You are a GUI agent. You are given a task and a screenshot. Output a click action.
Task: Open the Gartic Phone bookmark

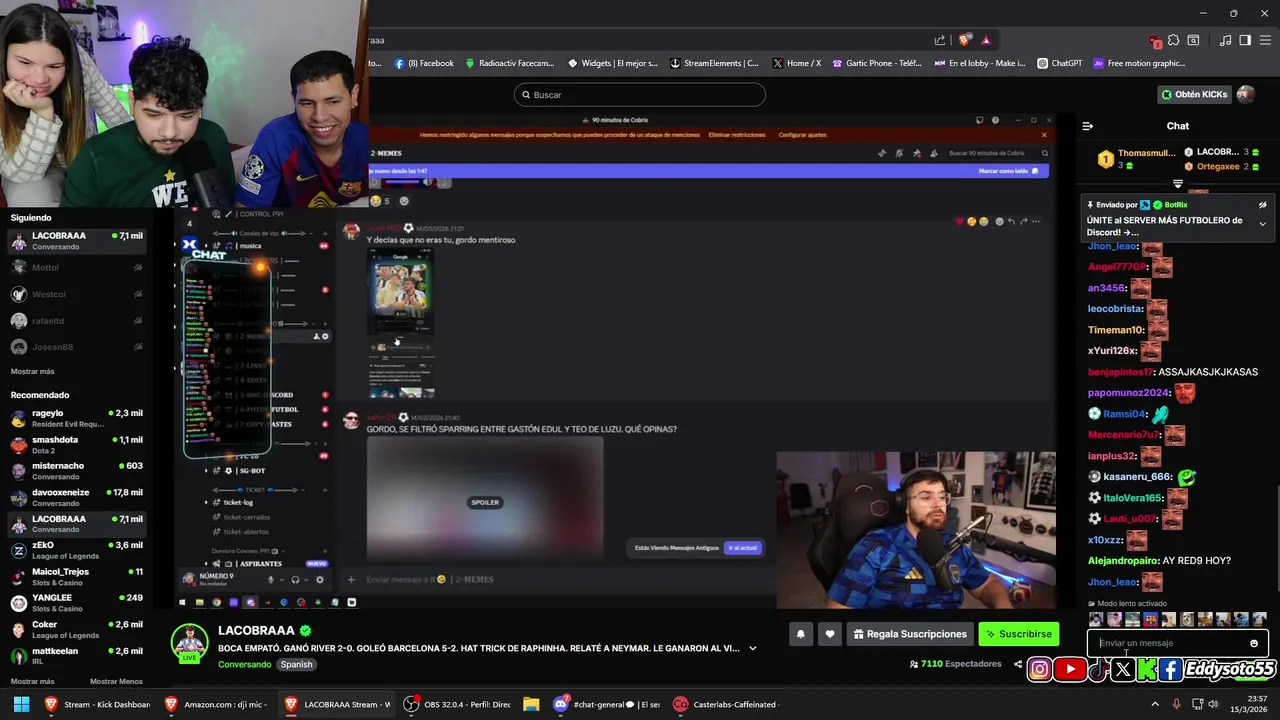tap(875, 63)
